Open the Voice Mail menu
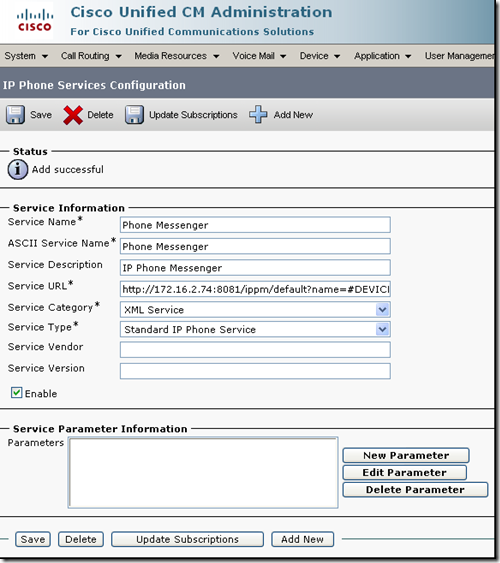500x563 pixels. coord(259,56)
